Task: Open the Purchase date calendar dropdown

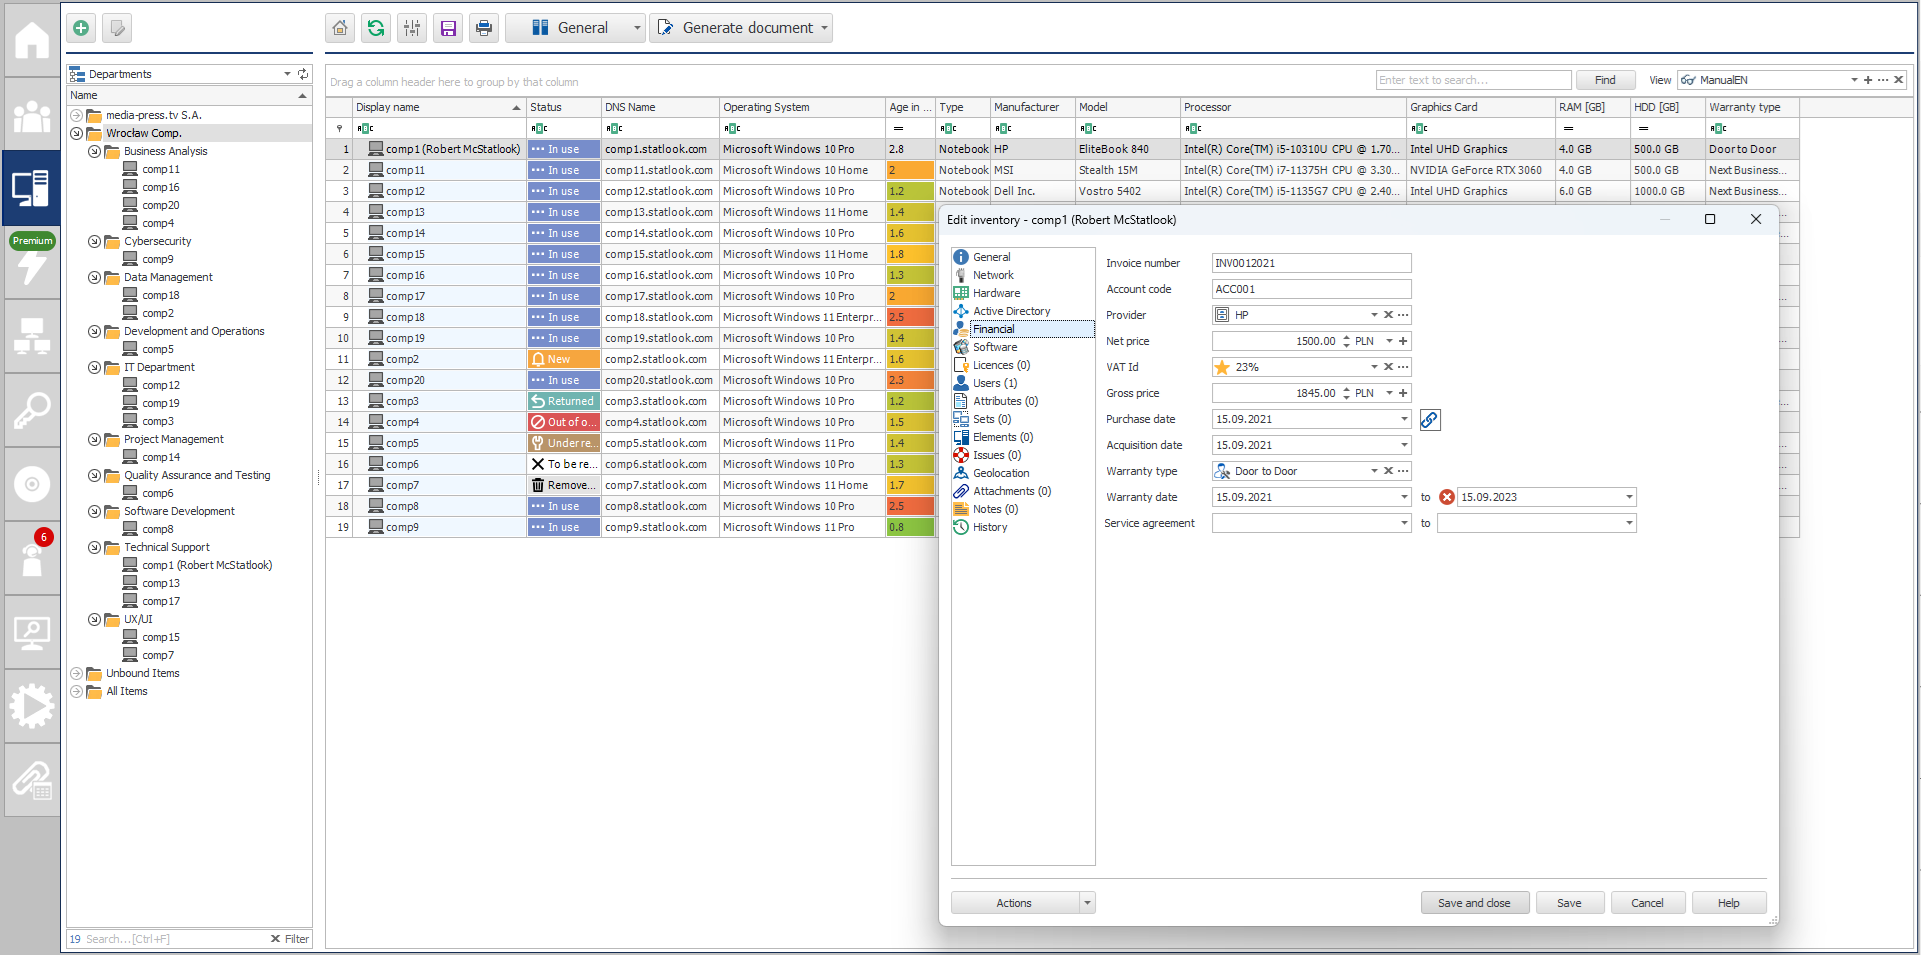Action: point(1404,419)
